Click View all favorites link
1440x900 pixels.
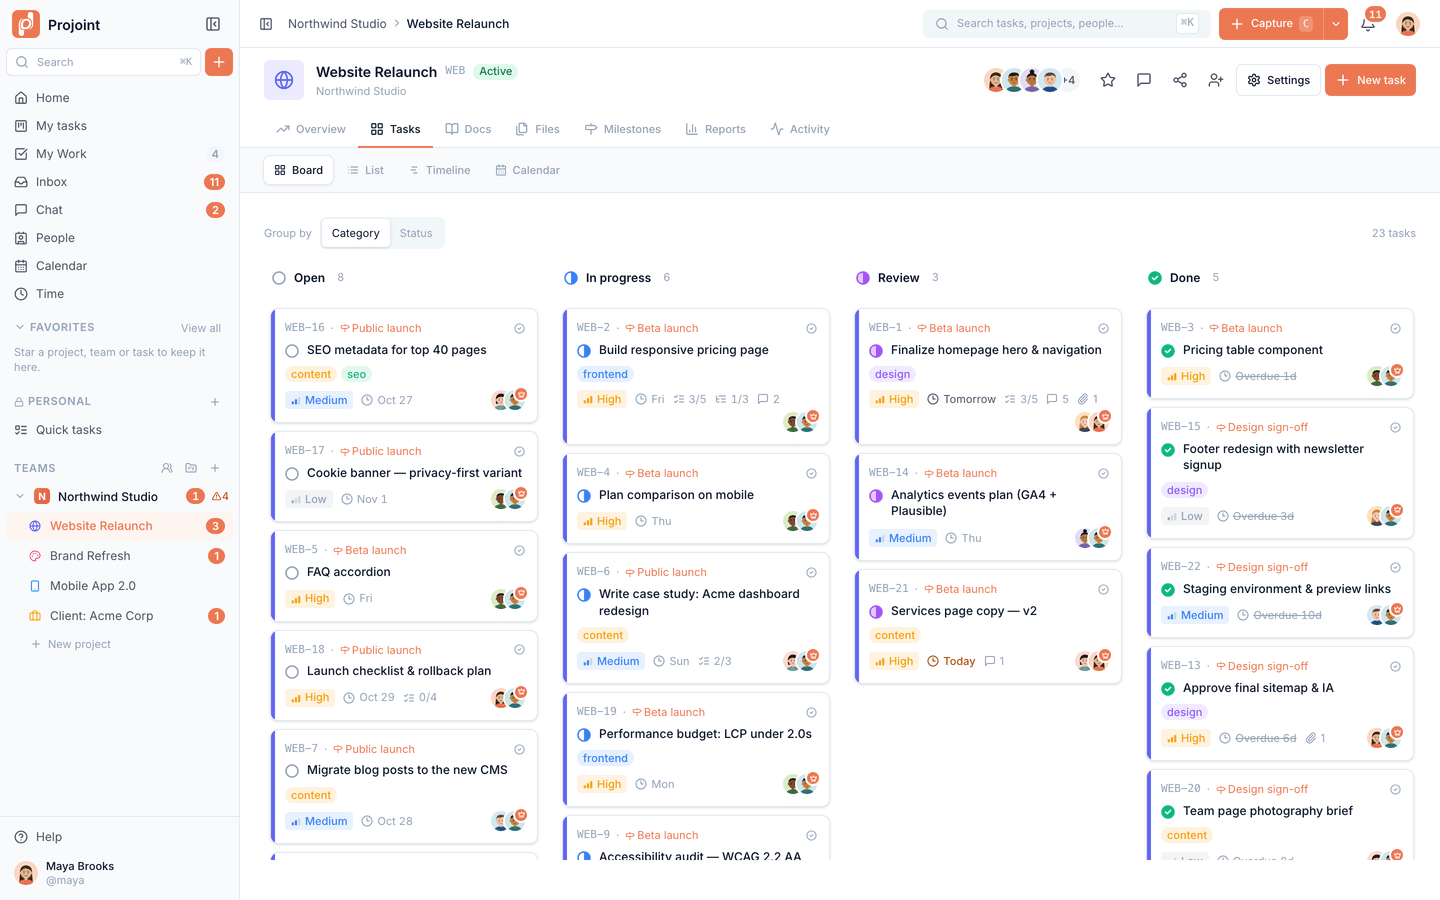[201, 328]
